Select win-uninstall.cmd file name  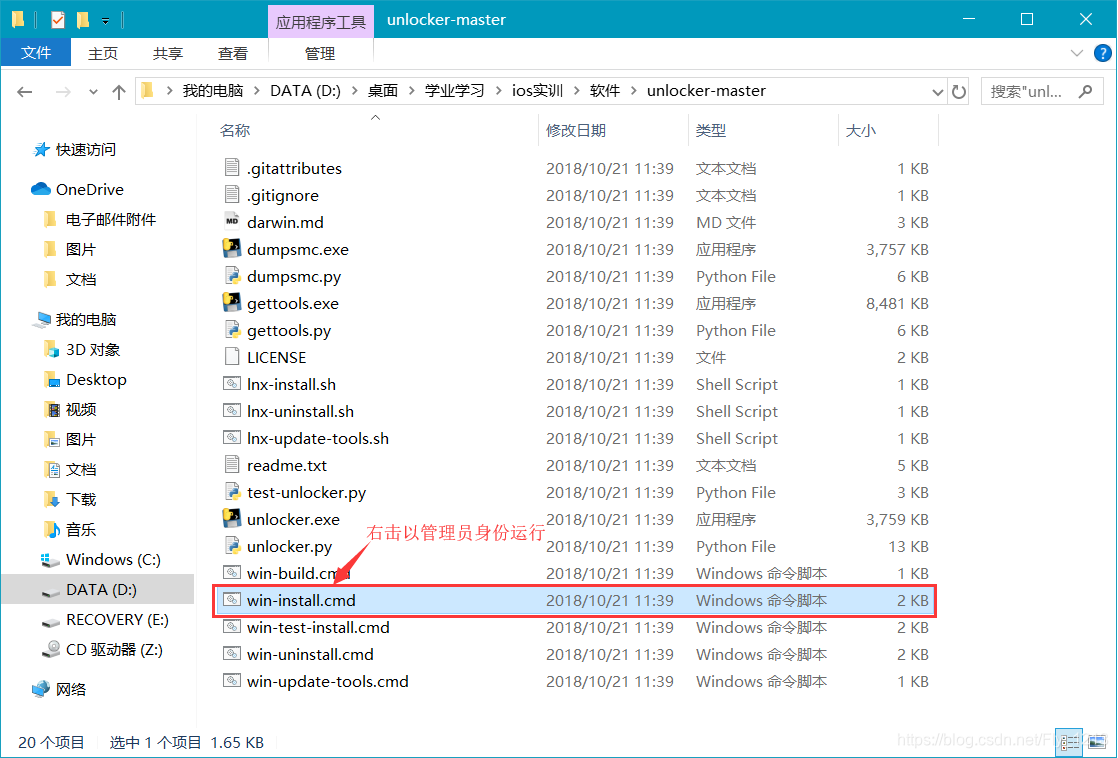(310, 655)
